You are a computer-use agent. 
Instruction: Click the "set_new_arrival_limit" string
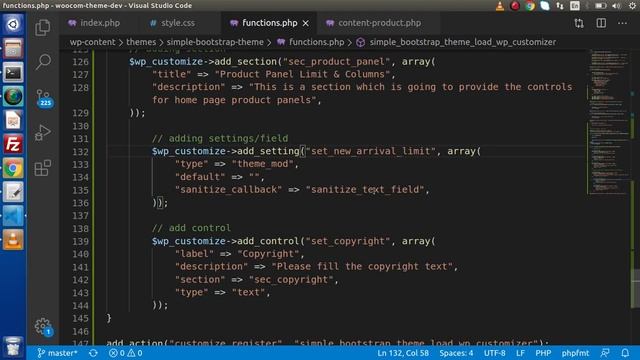coord(371,151)
